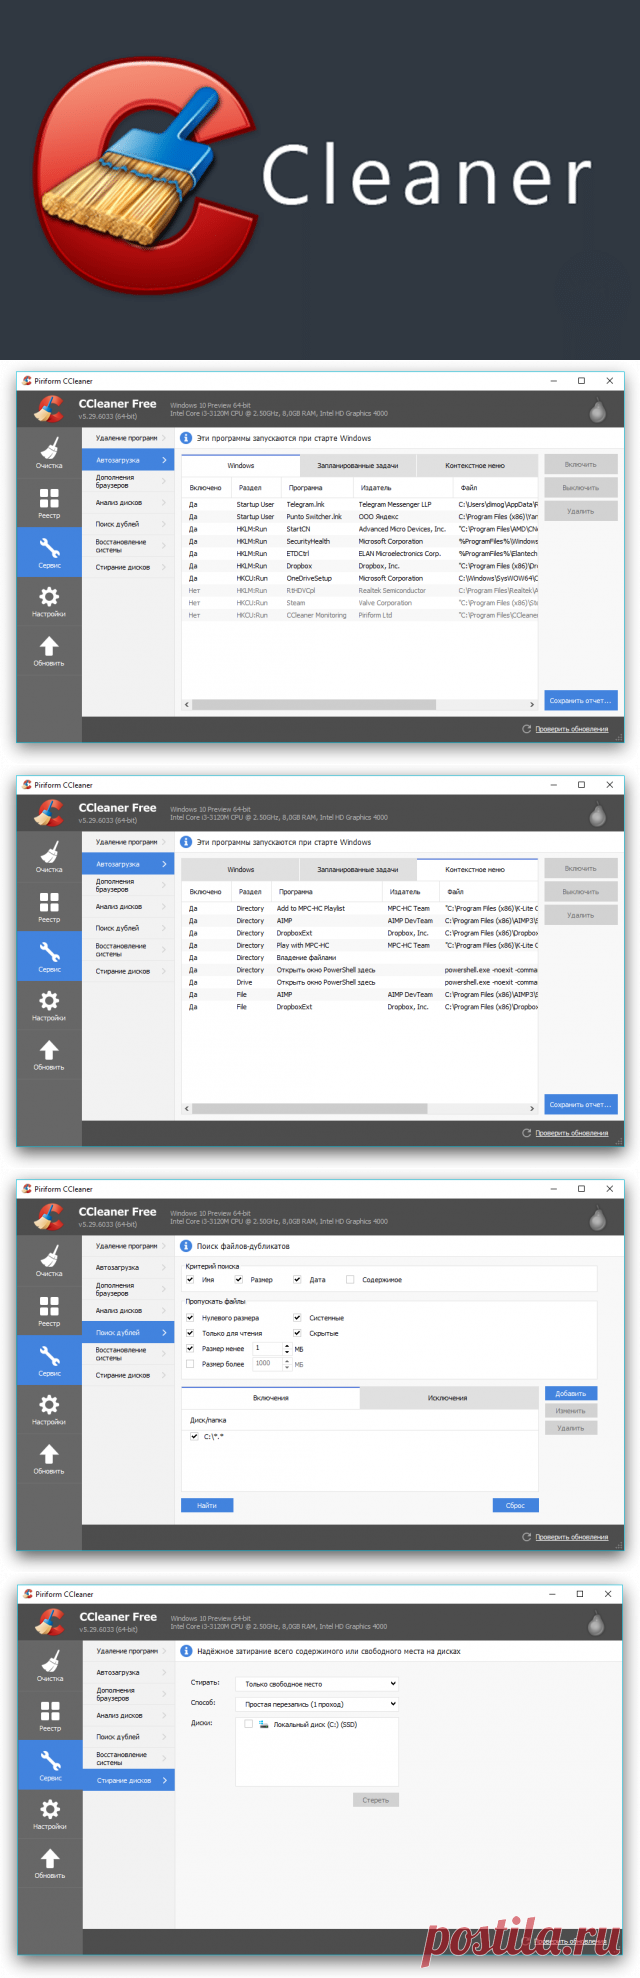Toggle the Дата search criterion checkbox
The height and width of the screenshot is (1978, 640).
click(297, 1279)
